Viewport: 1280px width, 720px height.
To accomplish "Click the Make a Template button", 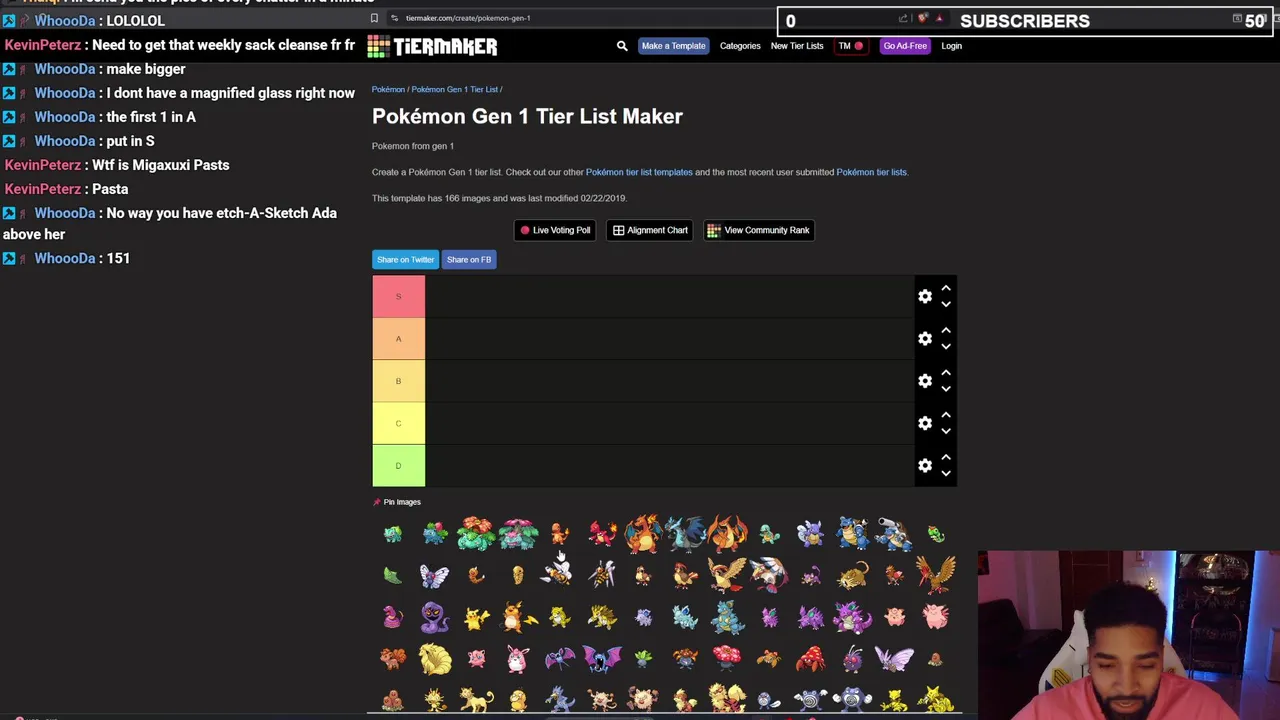I will tap(673, 46).
